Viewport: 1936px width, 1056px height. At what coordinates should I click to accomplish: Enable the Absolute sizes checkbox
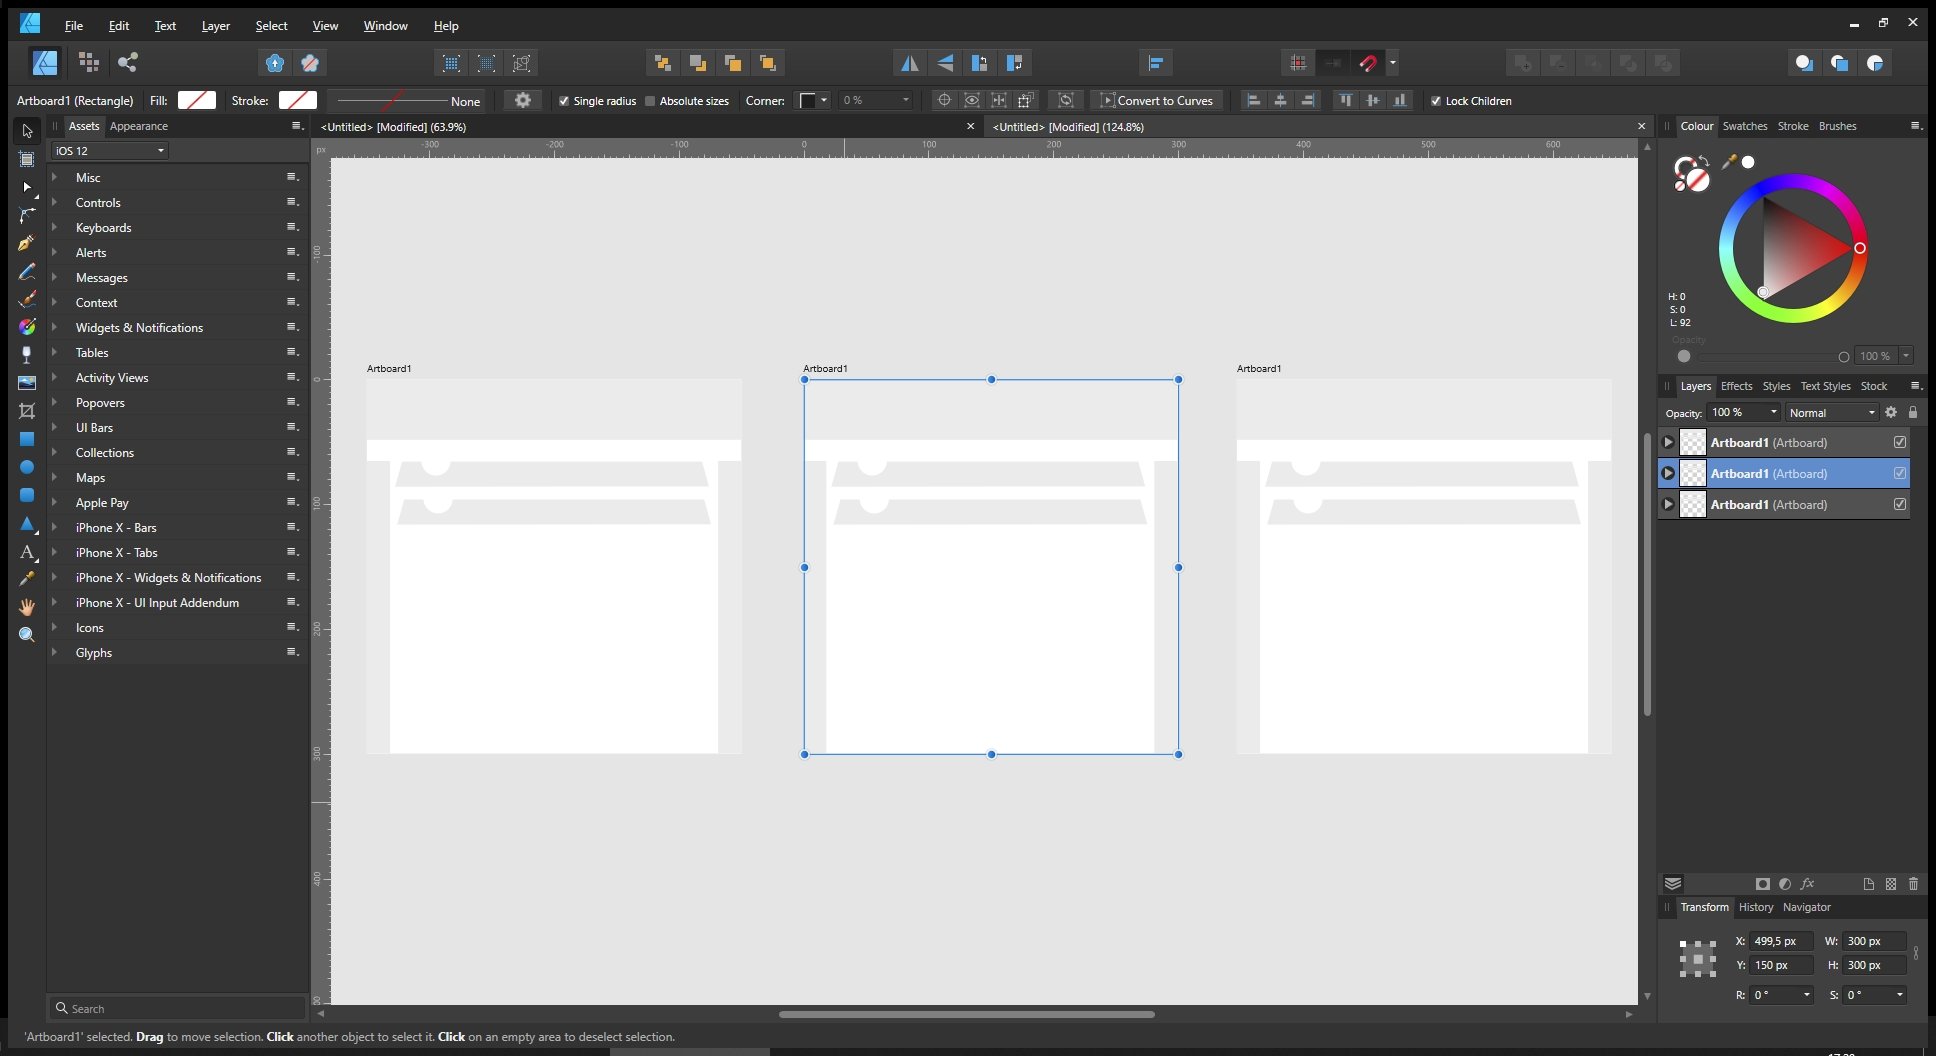pos(652,100)
